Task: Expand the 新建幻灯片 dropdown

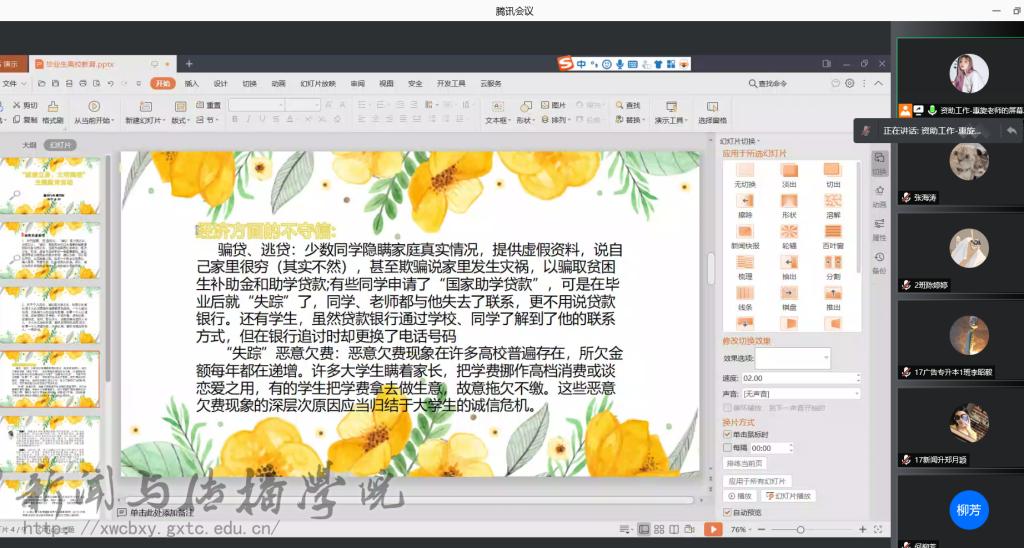Action: pos(147,120)
